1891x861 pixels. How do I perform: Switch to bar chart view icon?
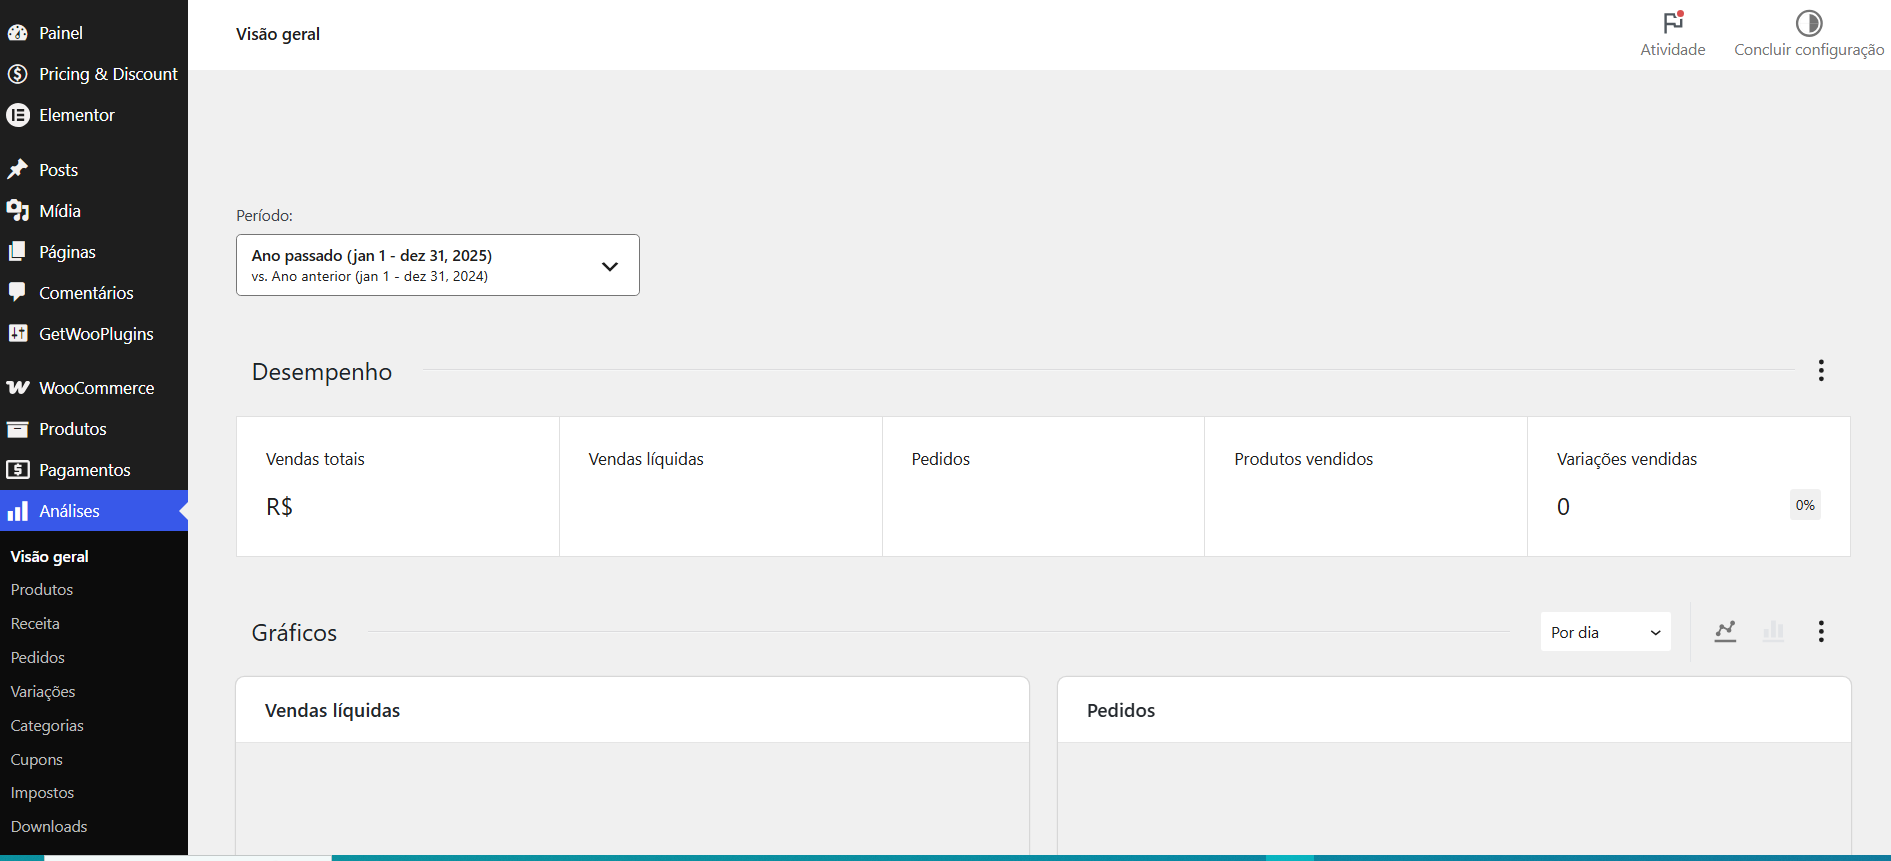[1773, 631]
